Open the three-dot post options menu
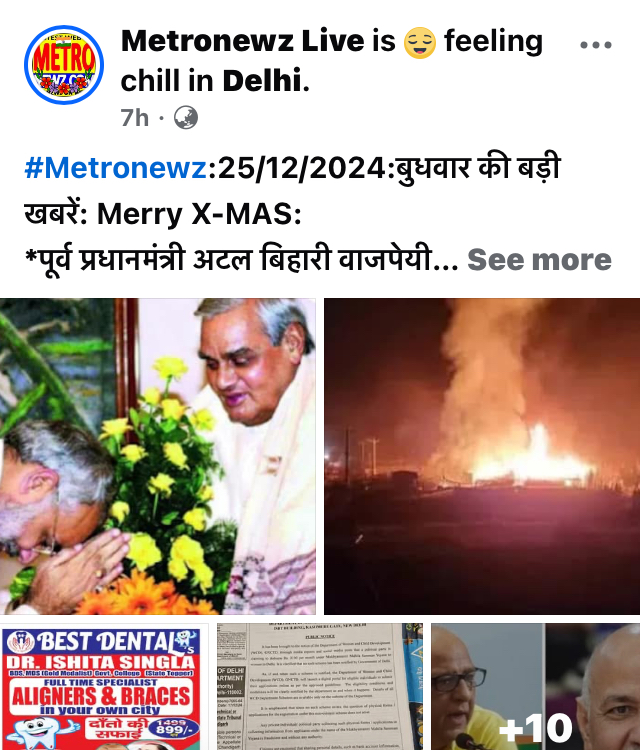 pyautogui.click(x=596, y=45)
